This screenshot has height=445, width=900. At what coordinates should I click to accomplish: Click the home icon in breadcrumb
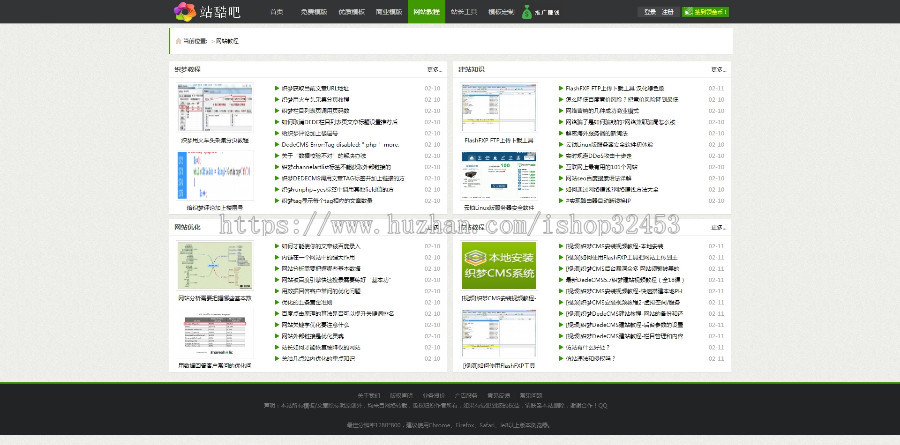click(x=179, y=41)
